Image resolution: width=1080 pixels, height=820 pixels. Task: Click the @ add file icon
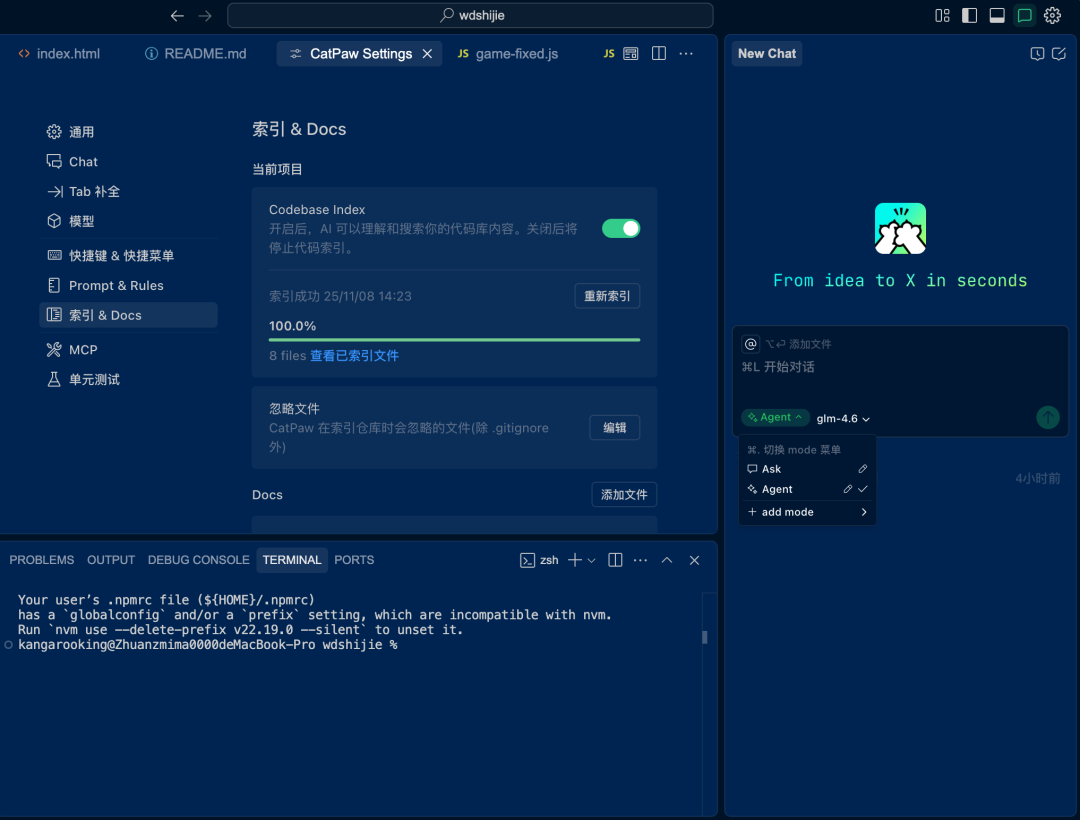point(750,344)
